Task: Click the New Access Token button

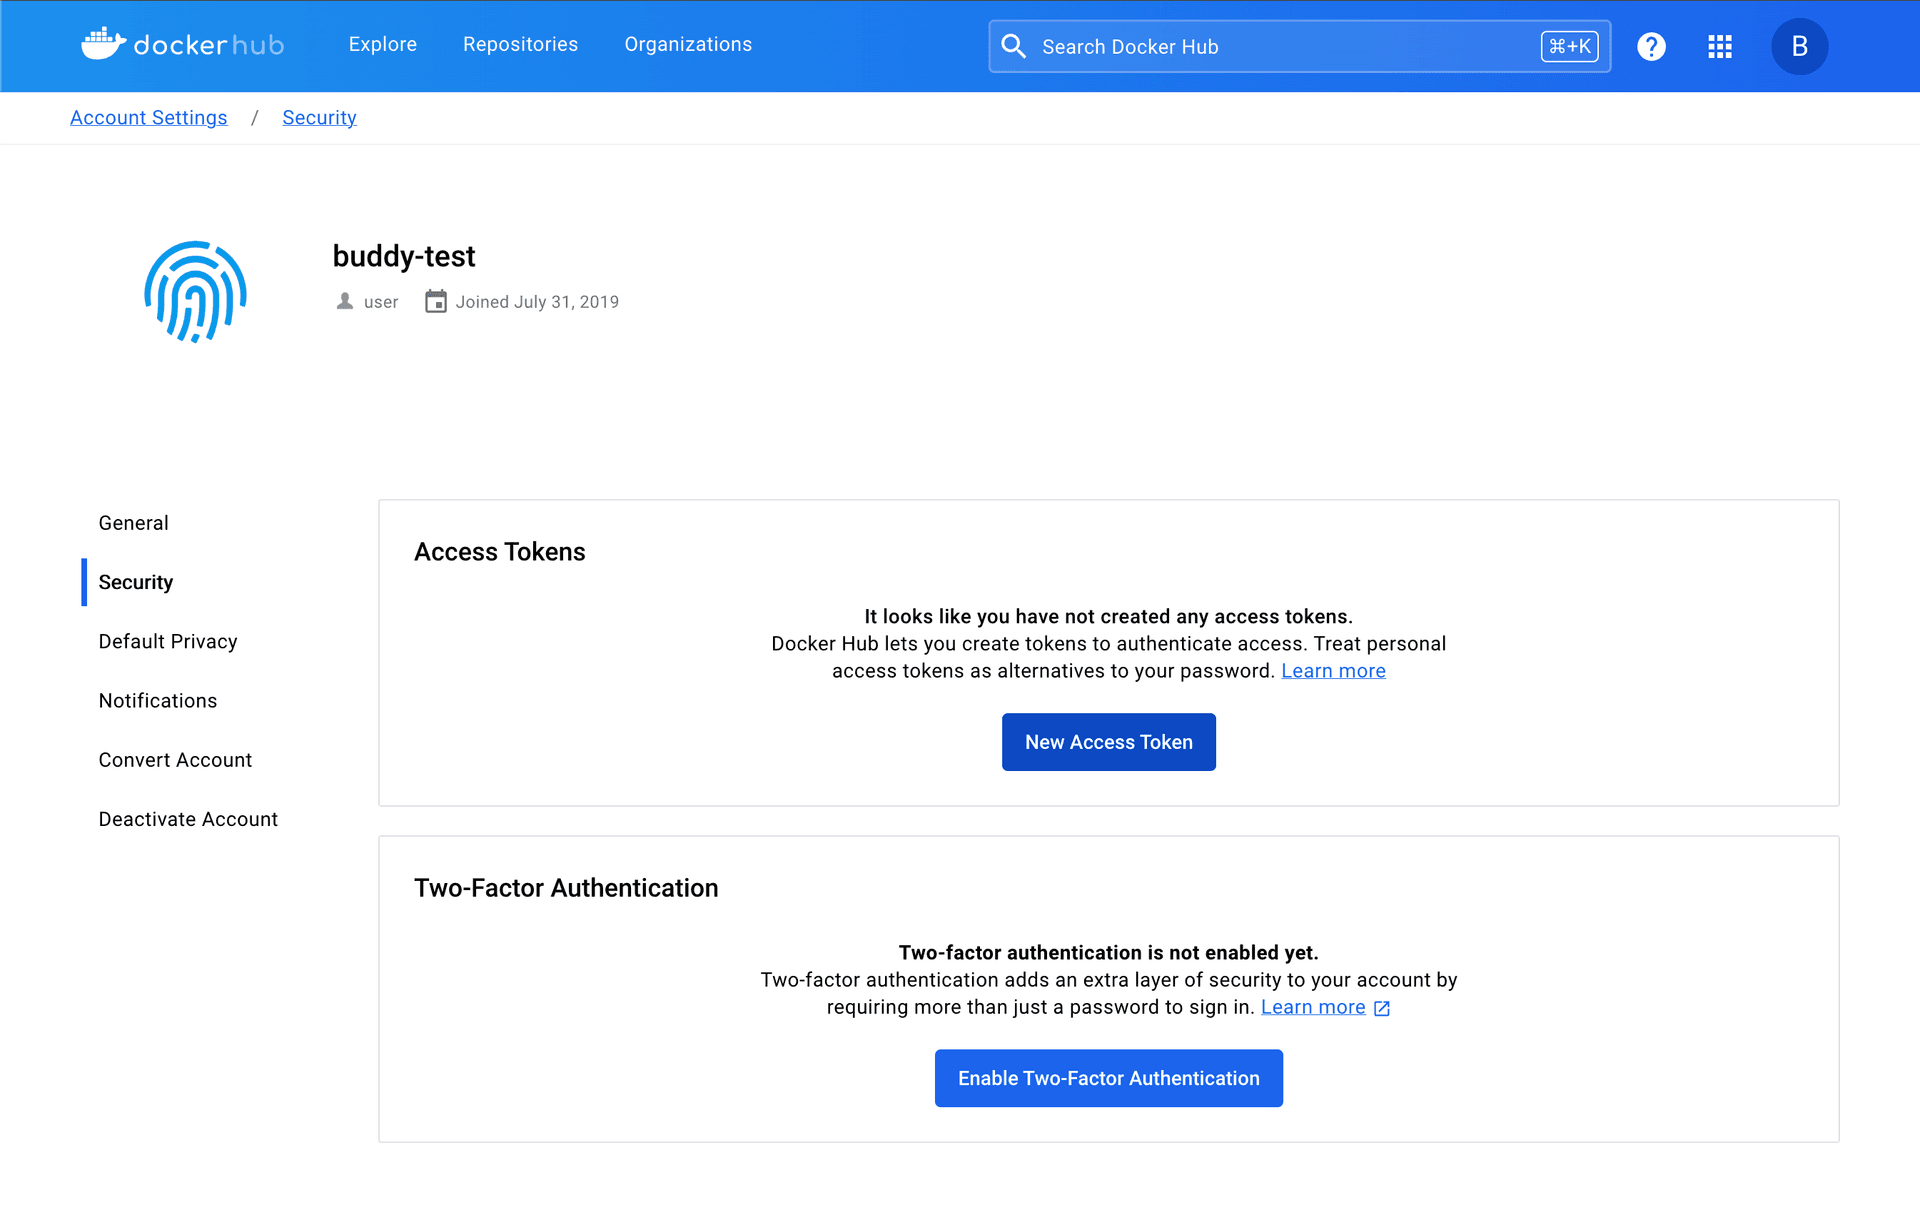Action: [x=1108, y=742]
